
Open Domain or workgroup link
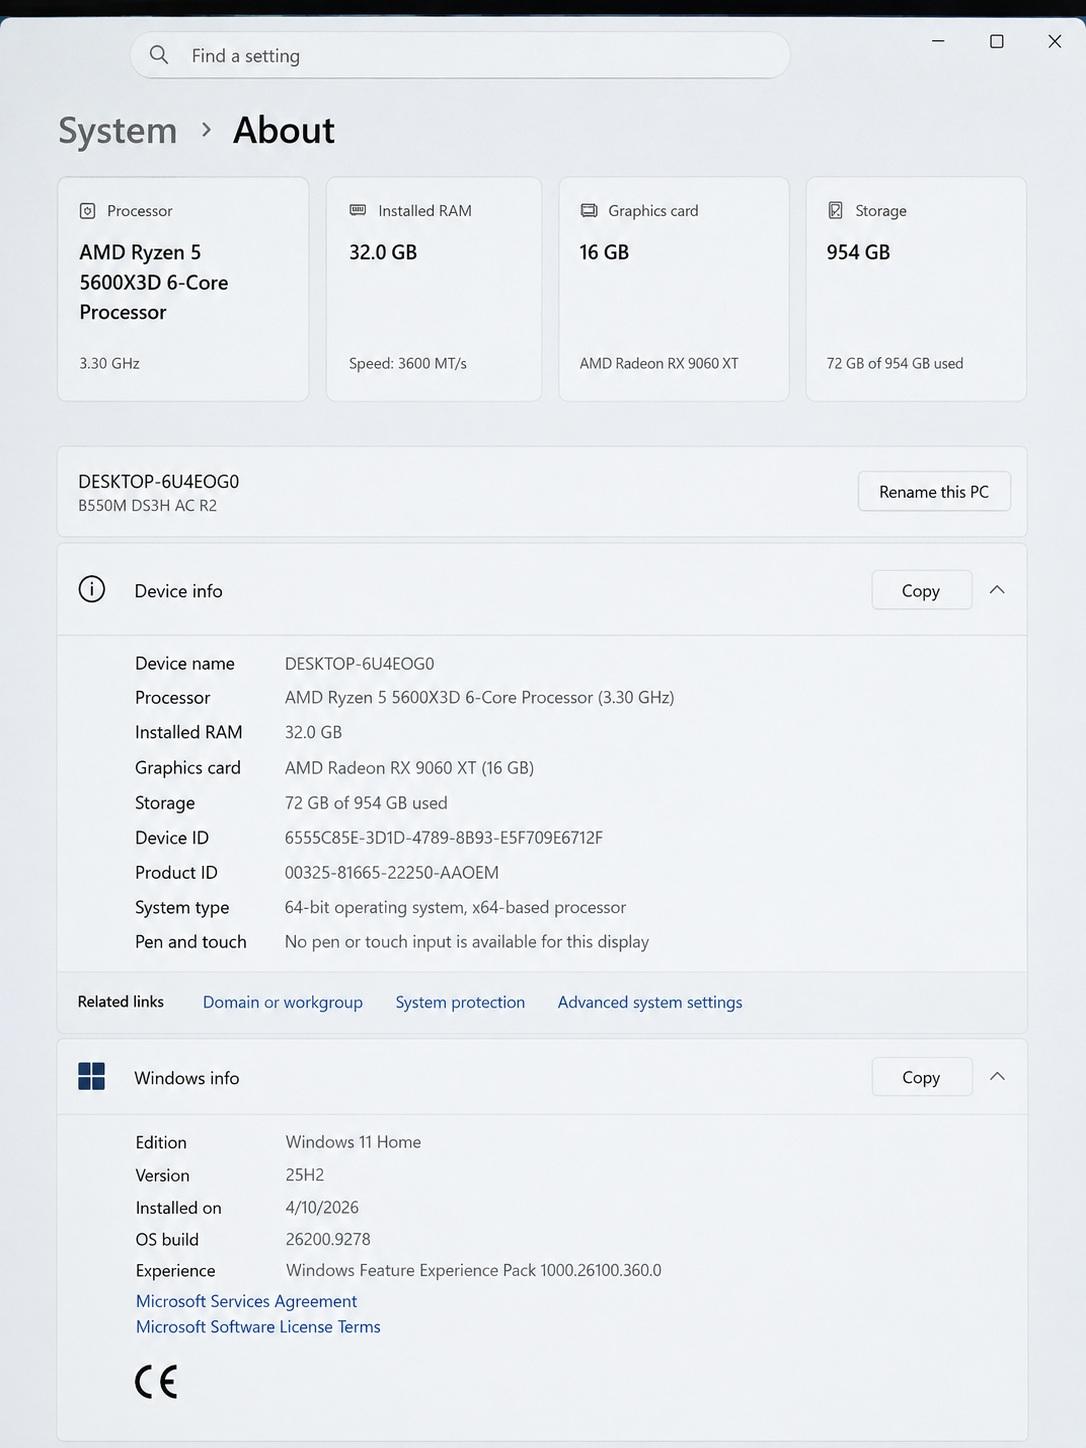pos(283,1002)
